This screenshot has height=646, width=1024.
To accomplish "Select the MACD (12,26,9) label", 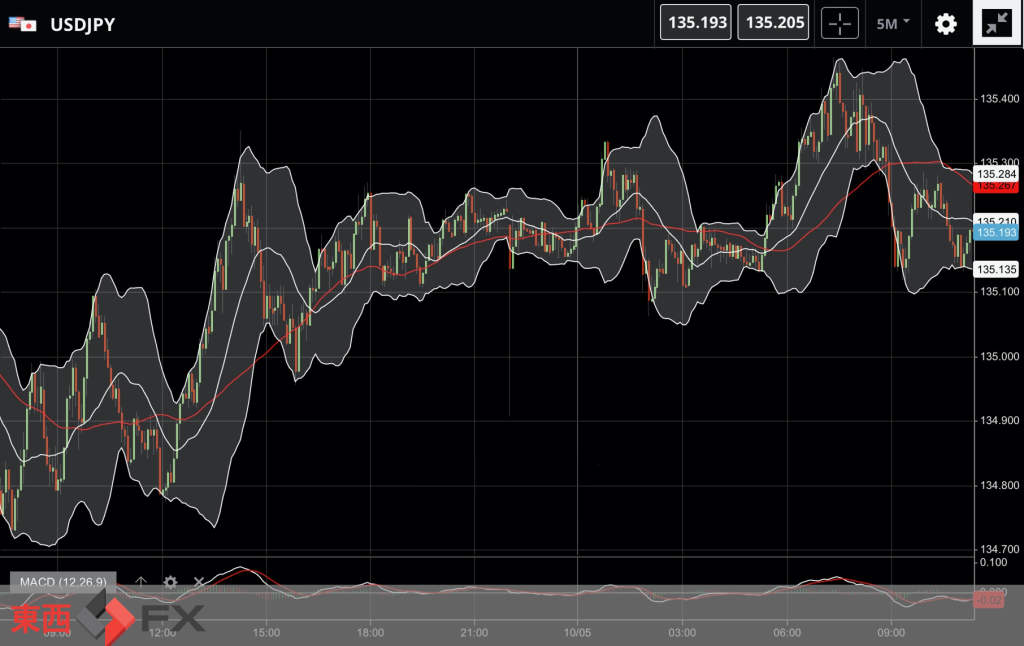I will pos(64,582).
